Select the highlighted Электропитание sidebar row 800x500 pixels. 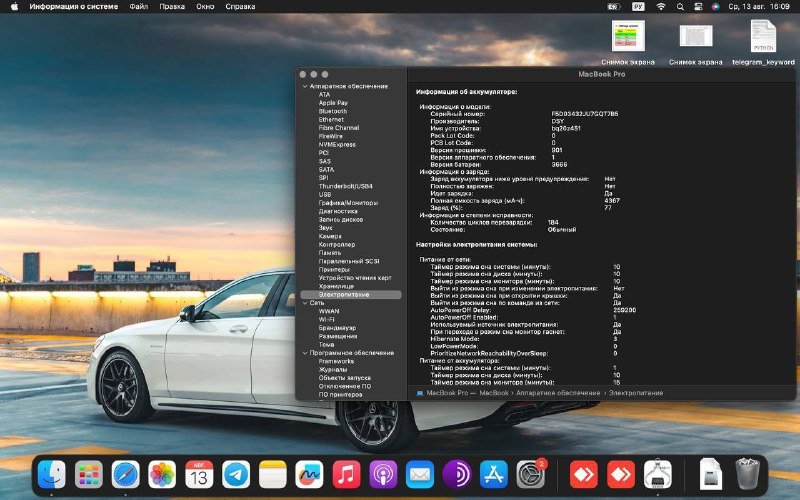tap(351, 294)
